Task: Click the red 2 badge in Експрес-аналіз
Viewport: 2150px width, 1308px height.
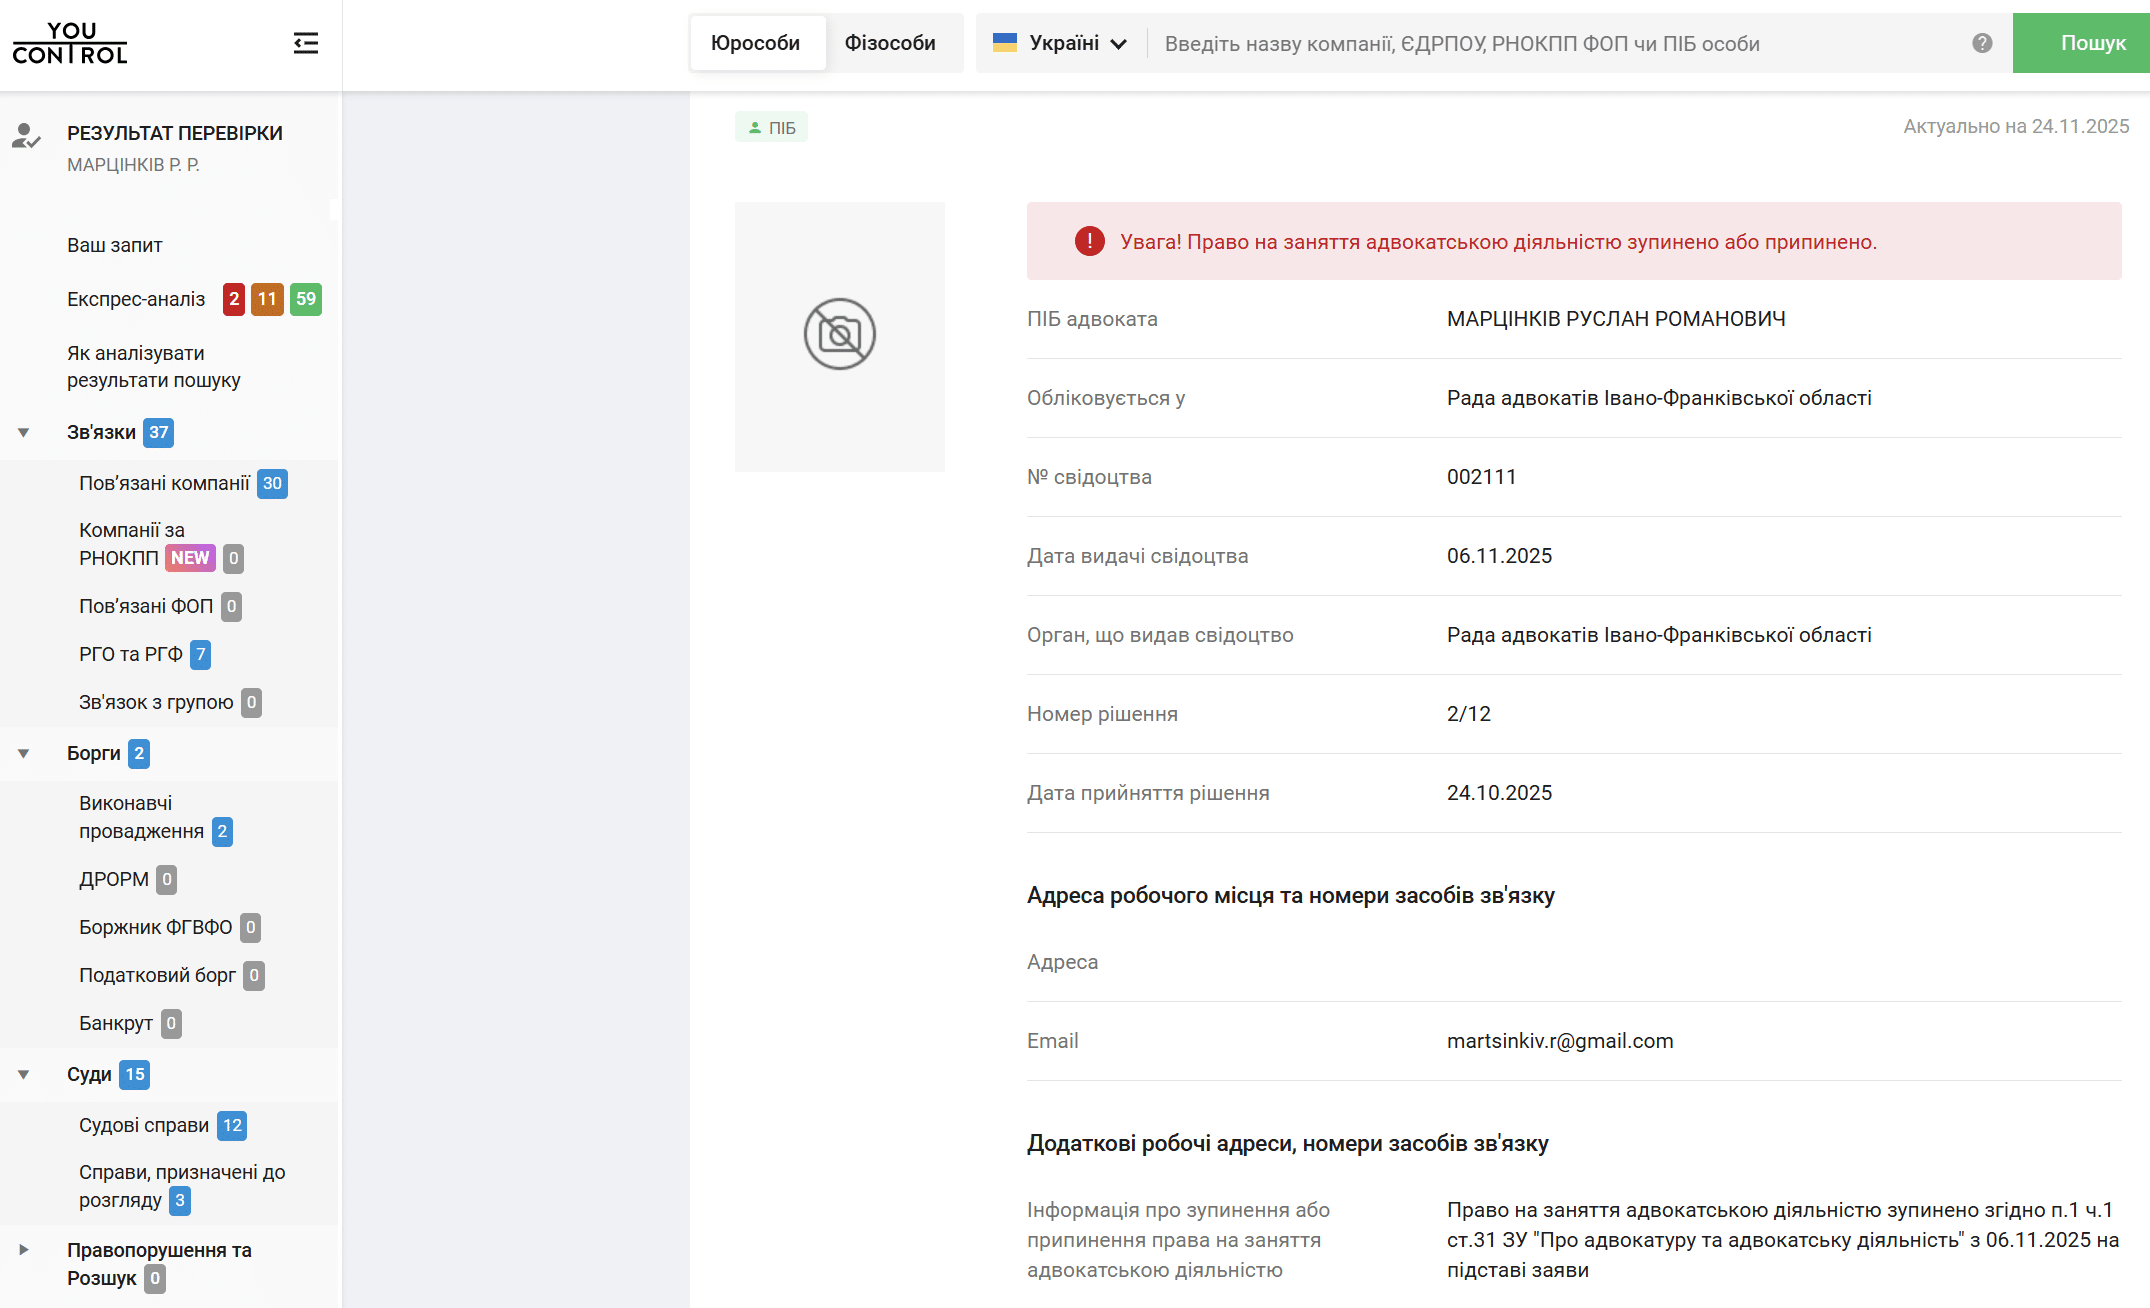Action: click(x=234, y=299)
